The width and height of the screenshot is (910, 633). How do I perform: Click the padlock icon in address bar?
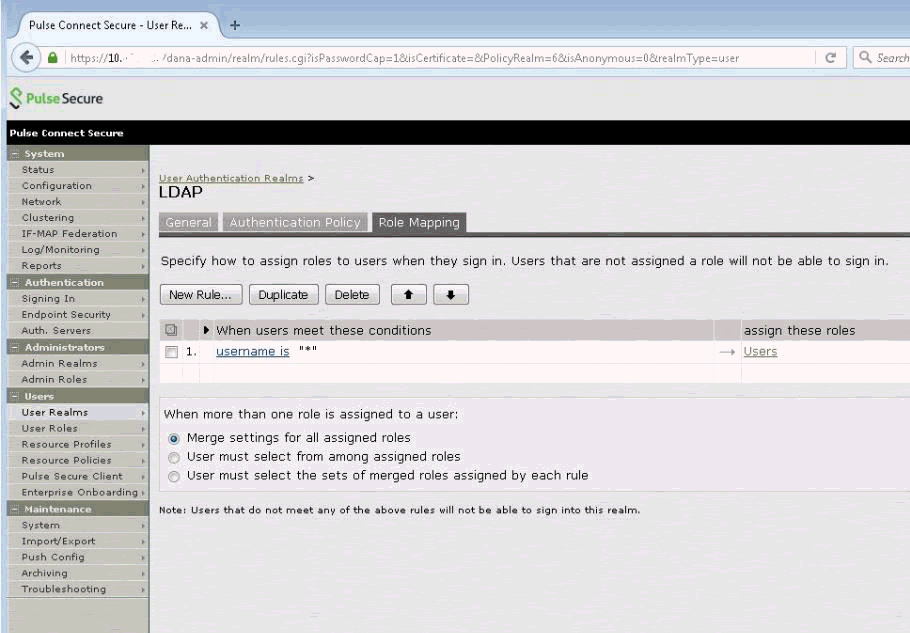[54, 58]
